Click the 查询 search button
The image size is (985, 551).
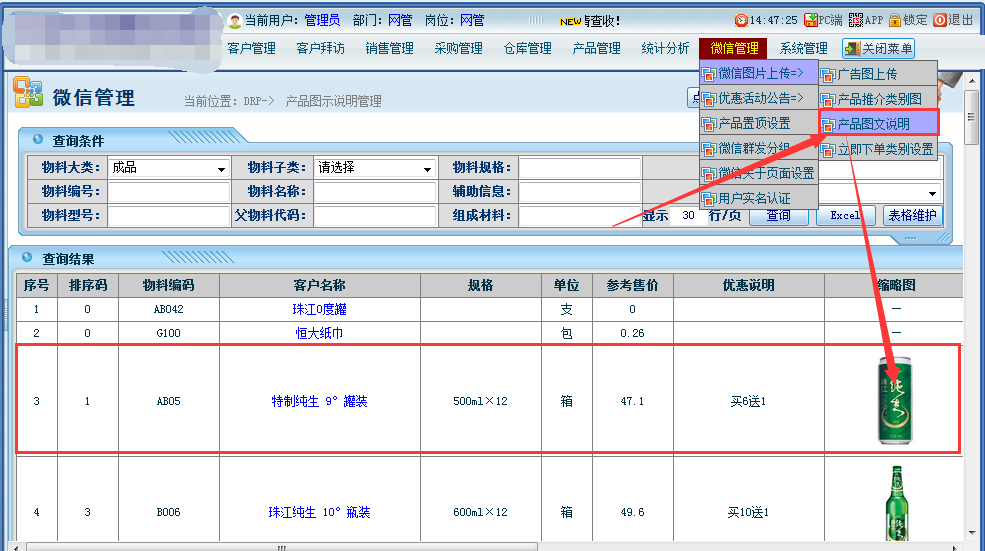(x=778, y=215)
